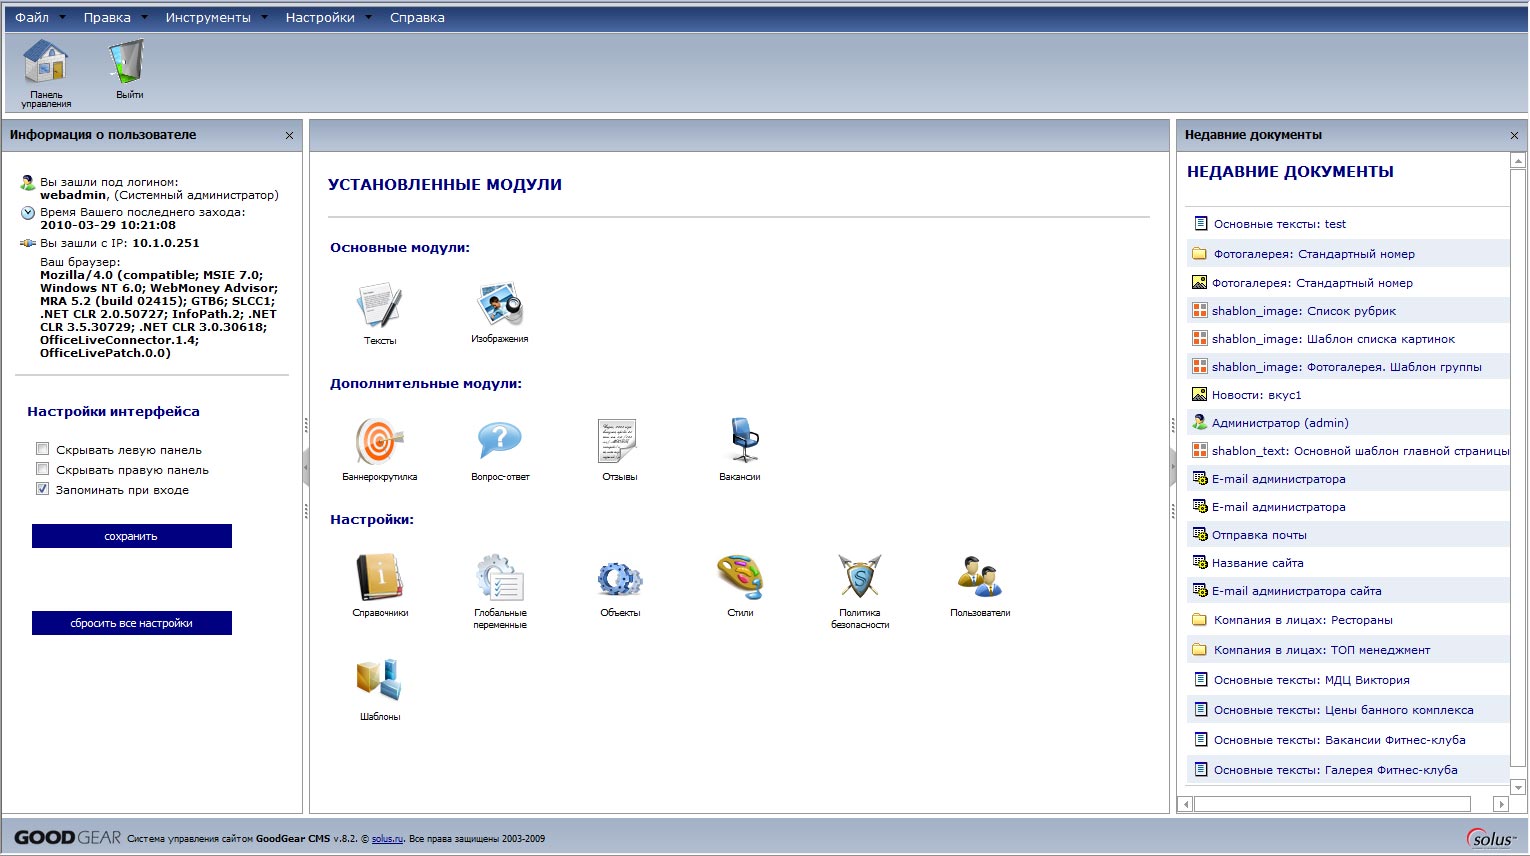Uncheck Запоминать при входе checkbox
The height and width of the screenshot is (856, 1530).
point(42,489)
